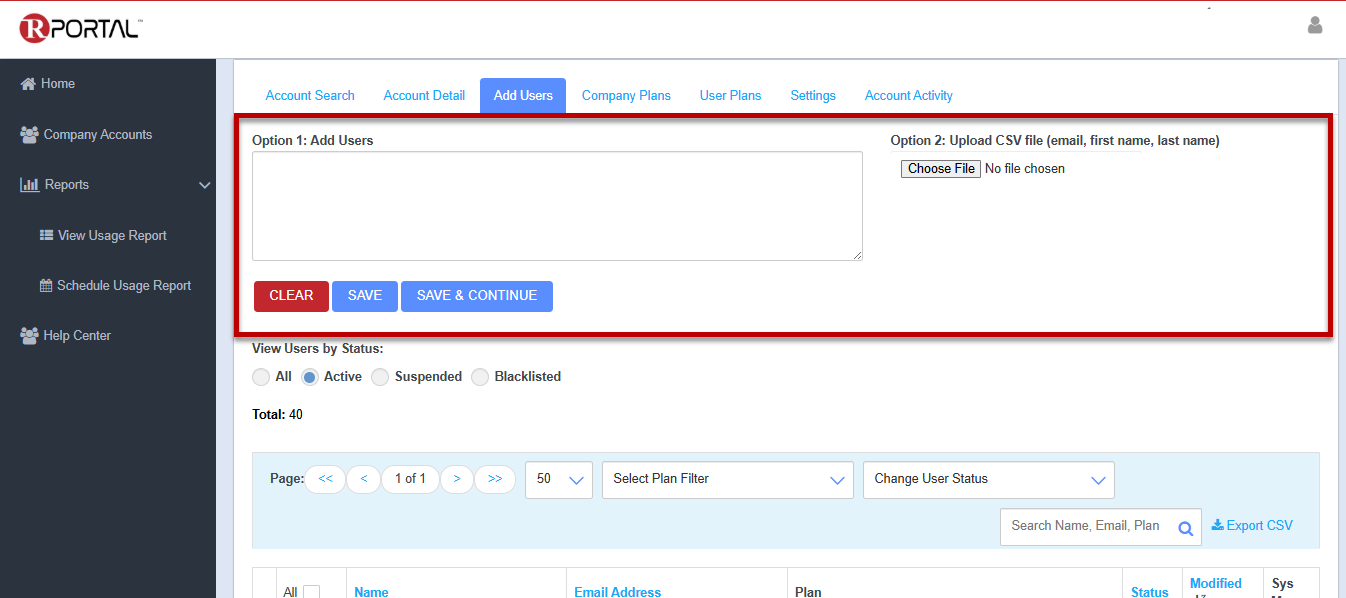This screenshot has width=1346, height=598.
Task: Open the 50 page size dropdown
Action: pos(558,480)
